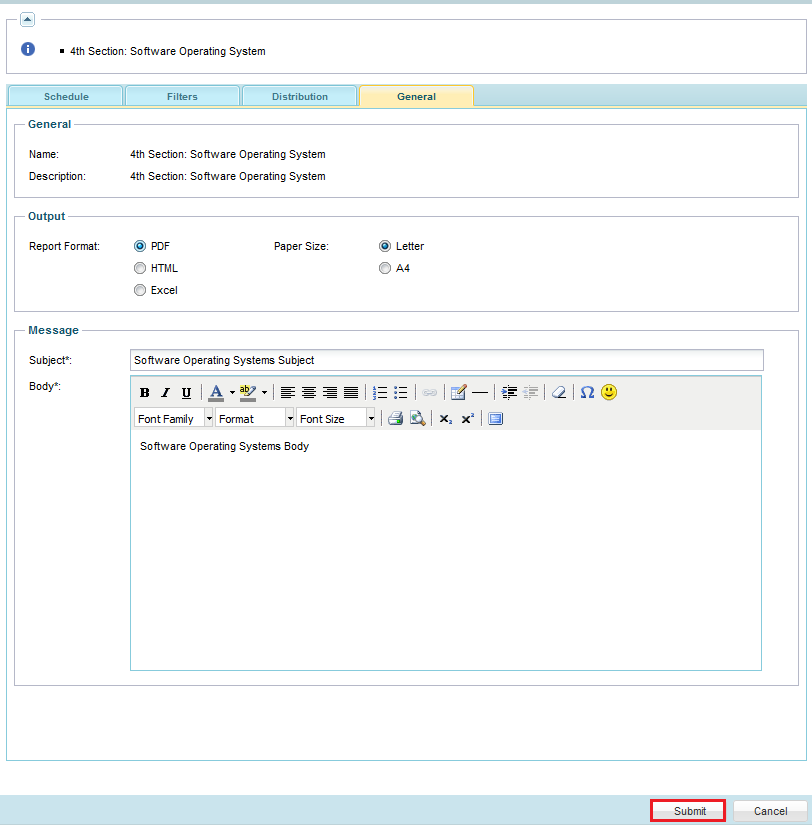Expand the Font Size dropdown
This screenshot has width=812, height=825.
336,419
